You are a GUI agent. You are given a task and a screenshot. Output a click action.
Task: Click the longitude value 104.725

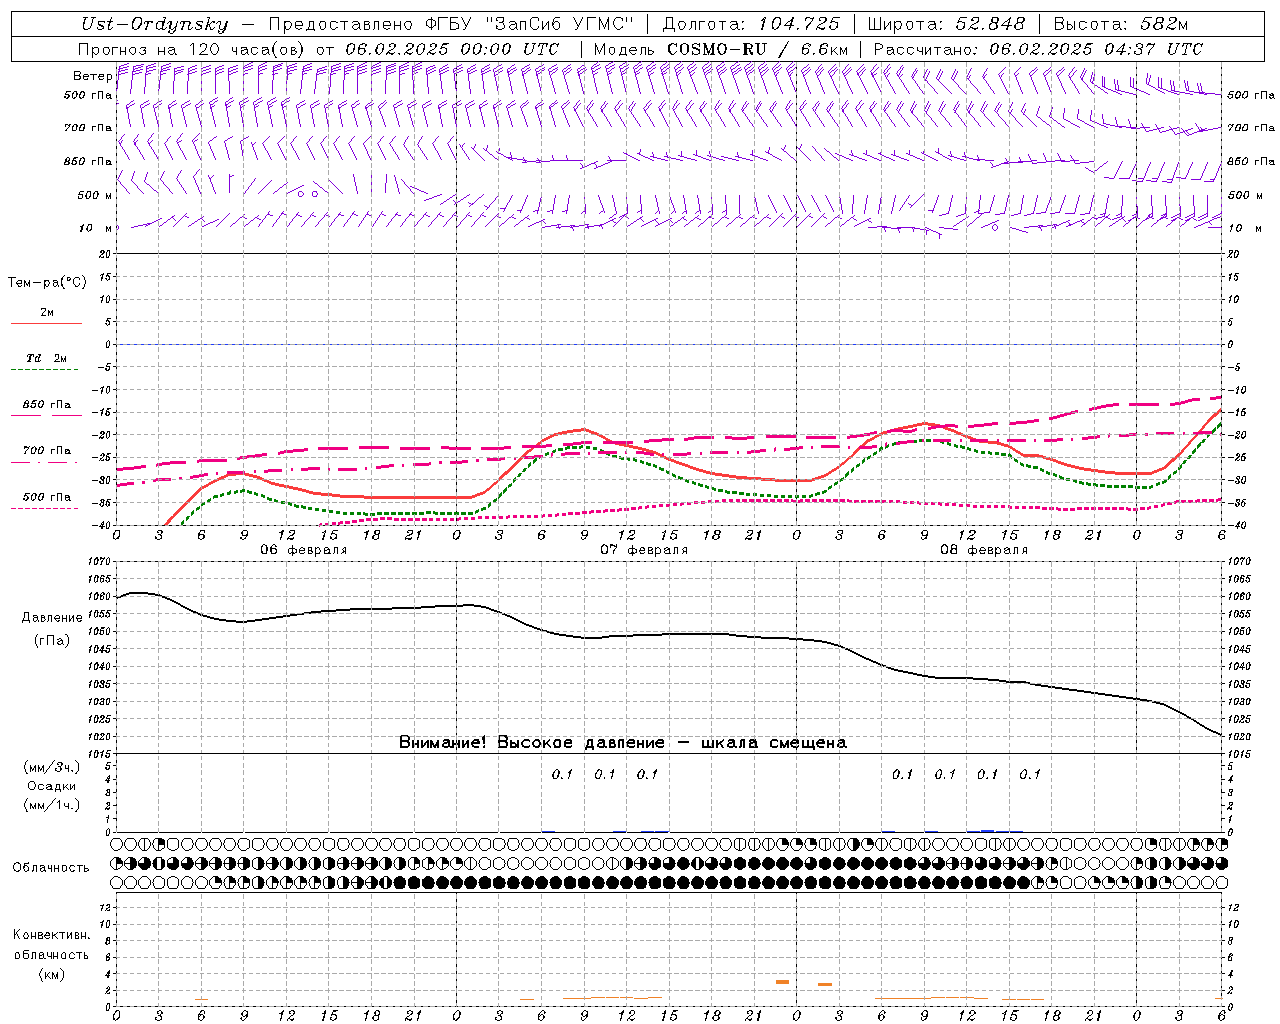click(x=799, y=25)
